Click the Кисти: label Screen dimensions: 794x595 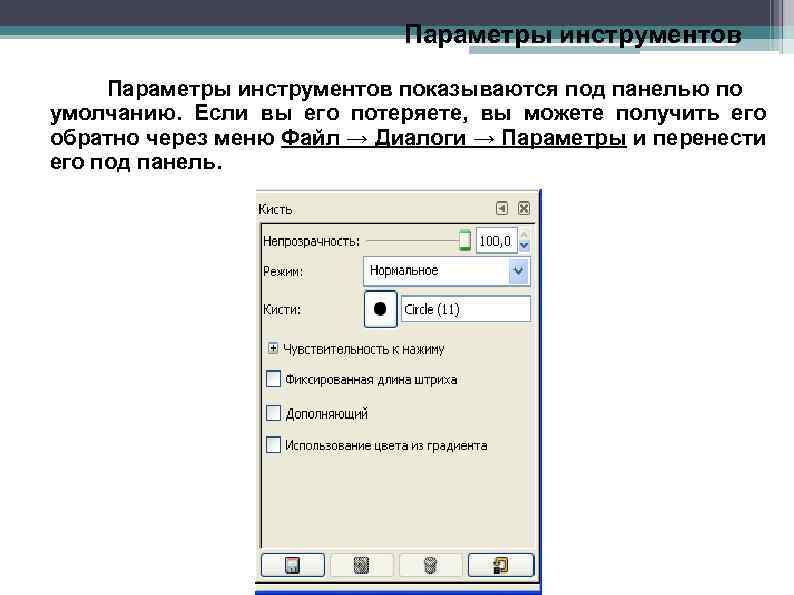(x=282, y=309)
